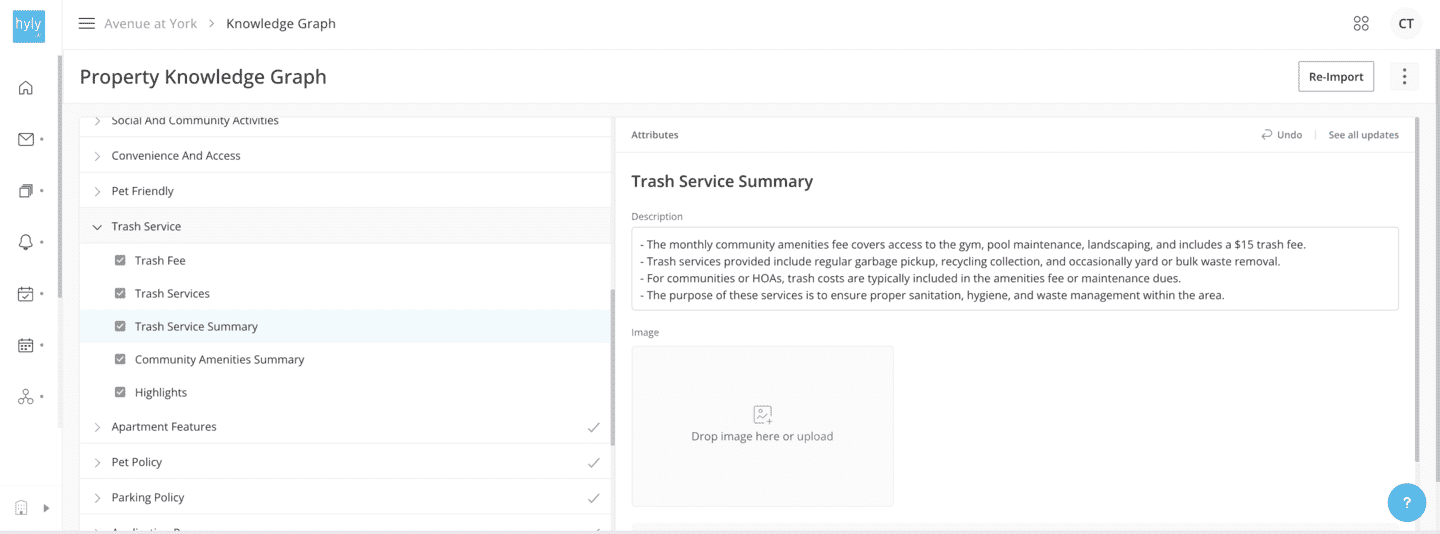The height and width of the screenshot is (534, 1440).
Task: Click the Undo button
Action: coord(1282,135)
